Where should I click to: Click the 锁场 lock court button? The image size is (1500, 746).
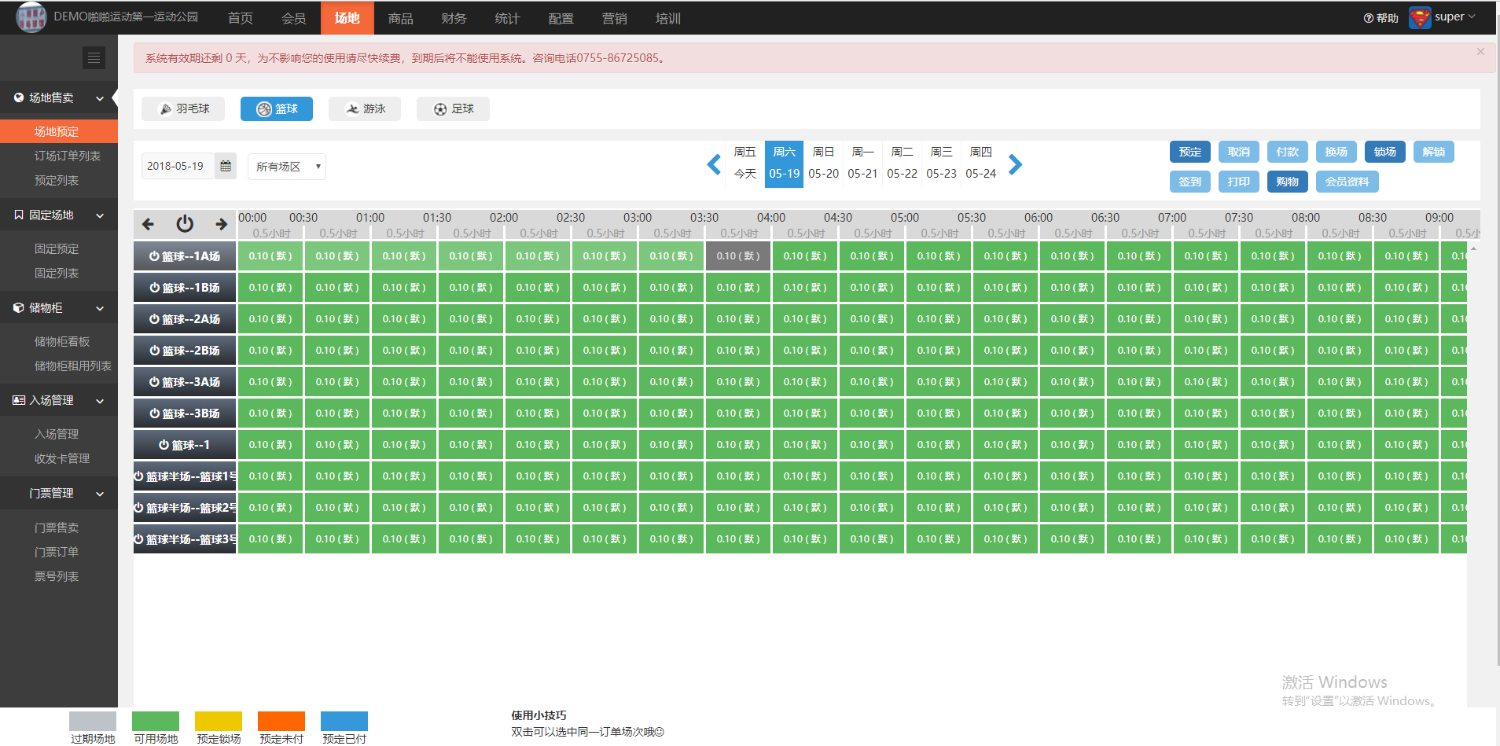click(x=1385, y=152)
